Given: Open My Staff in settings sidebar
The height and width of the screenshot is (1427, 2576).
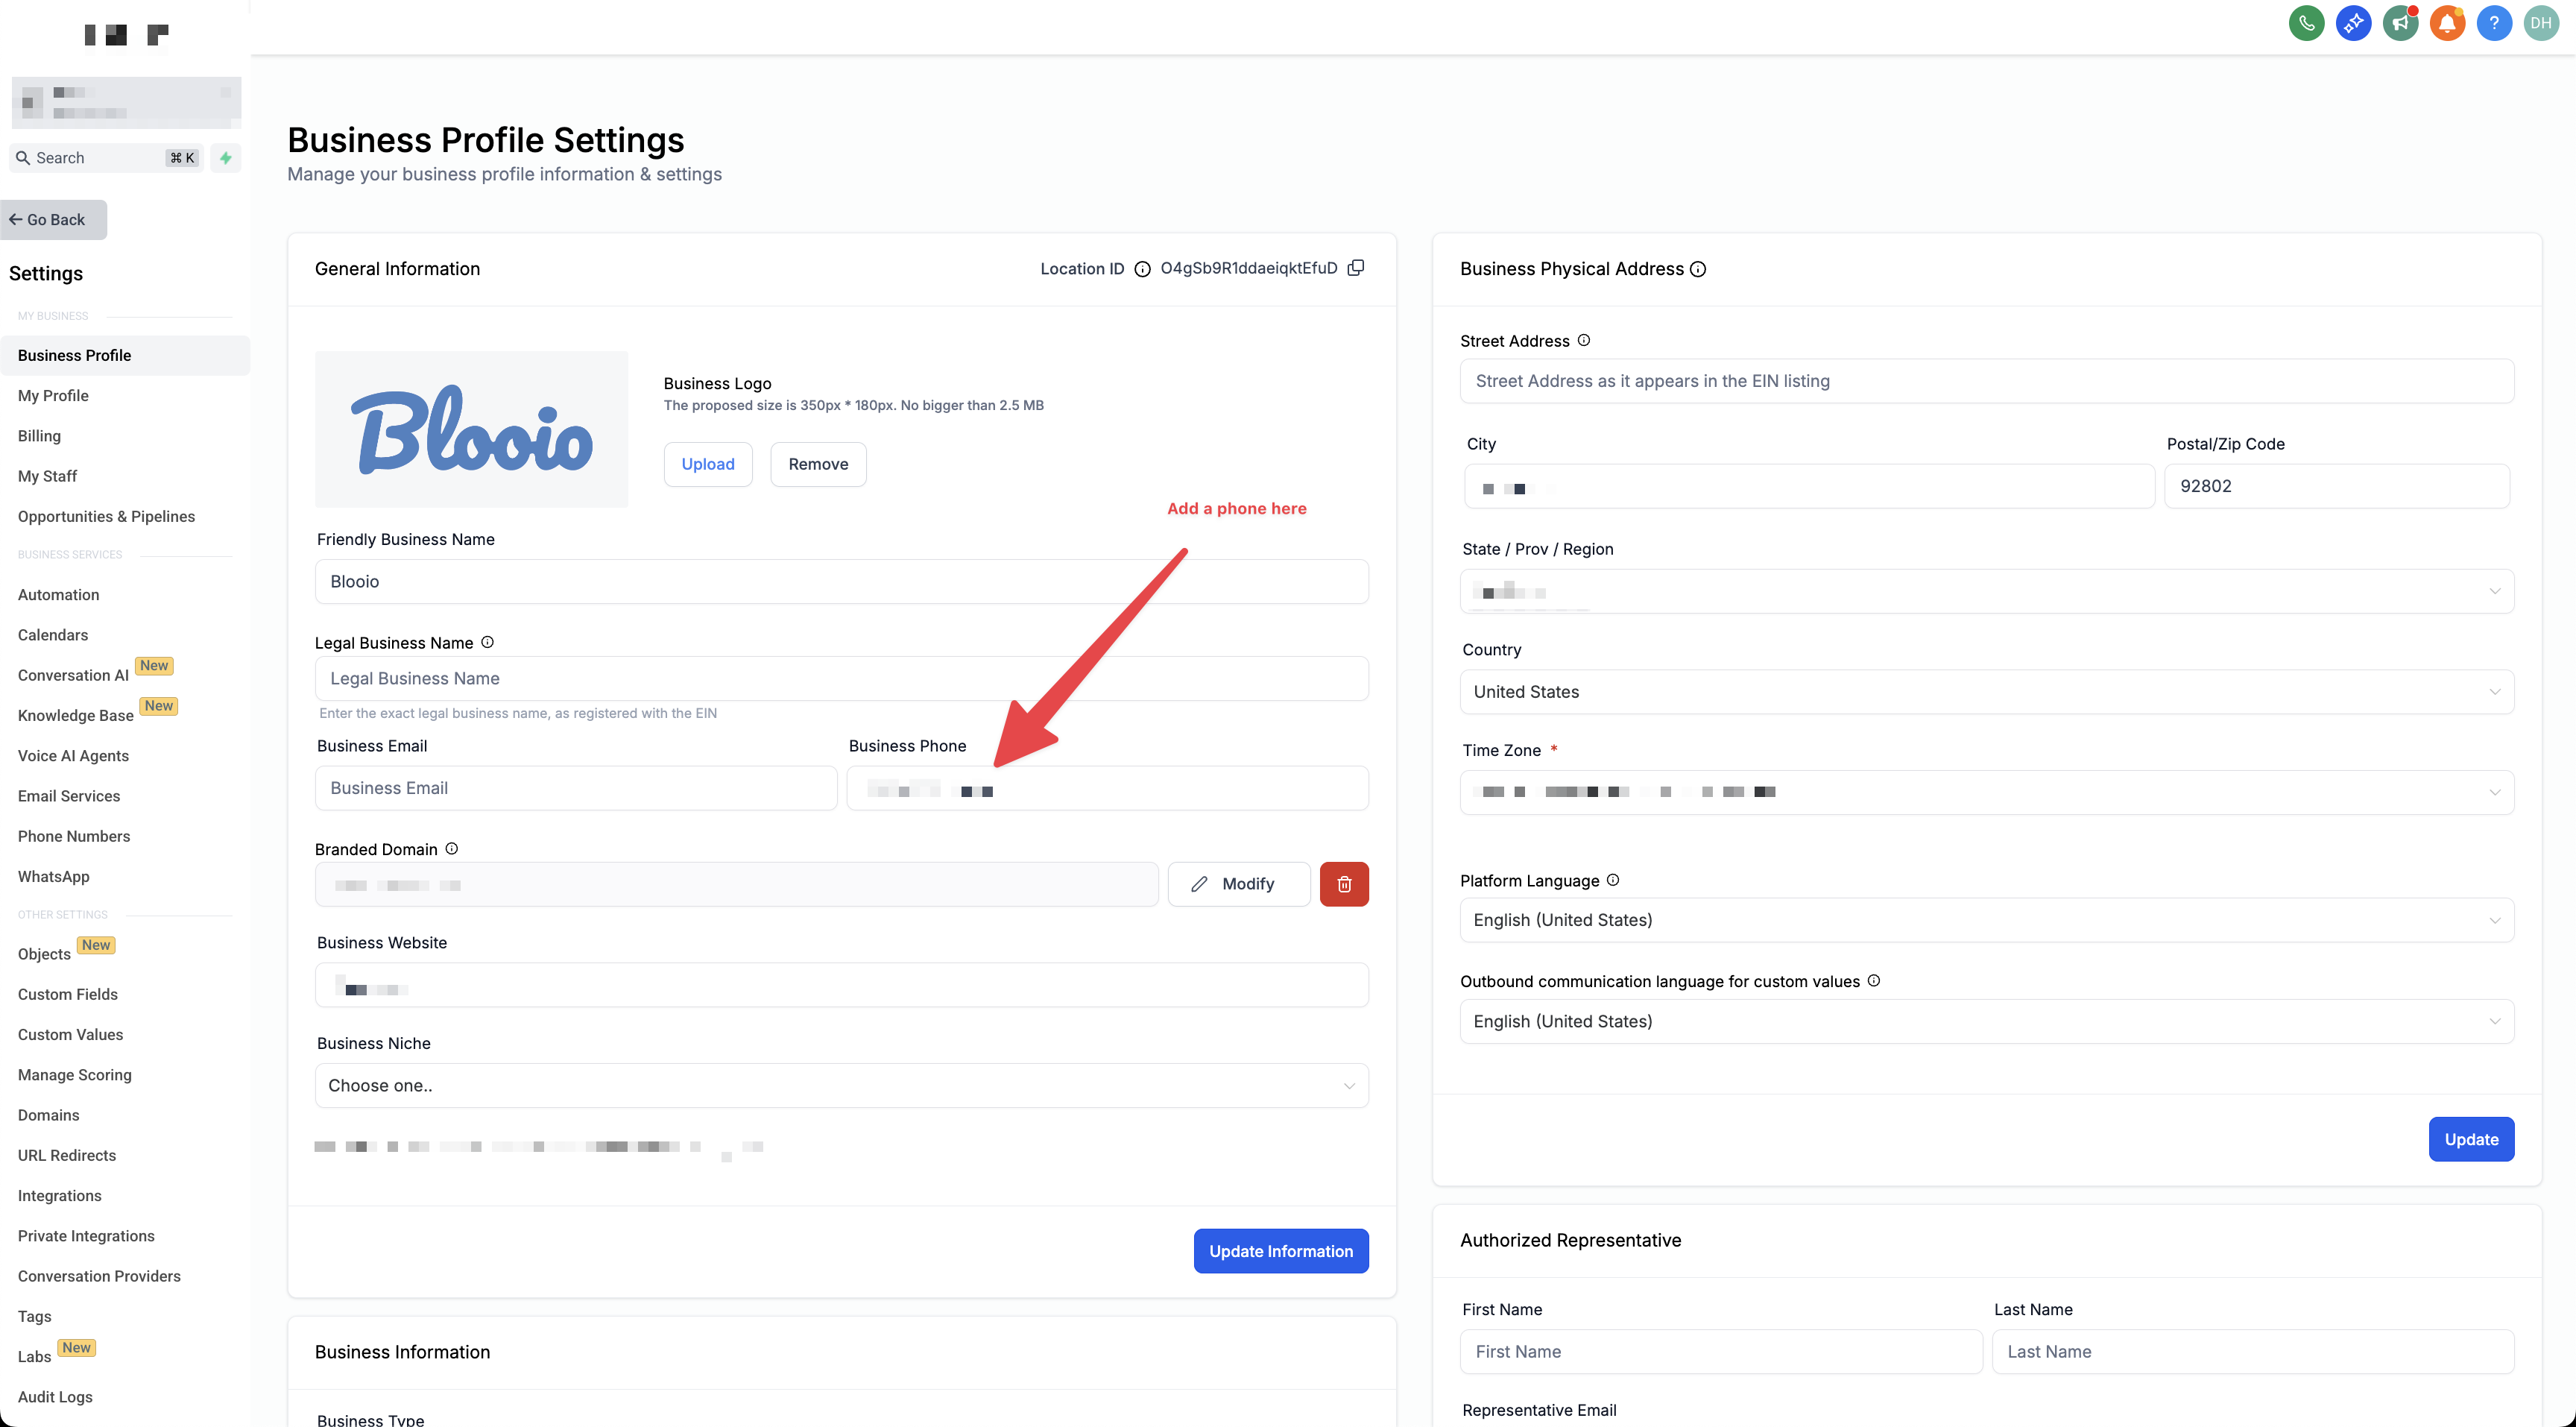Looking at the screenshot, I should tap(47, 476).
